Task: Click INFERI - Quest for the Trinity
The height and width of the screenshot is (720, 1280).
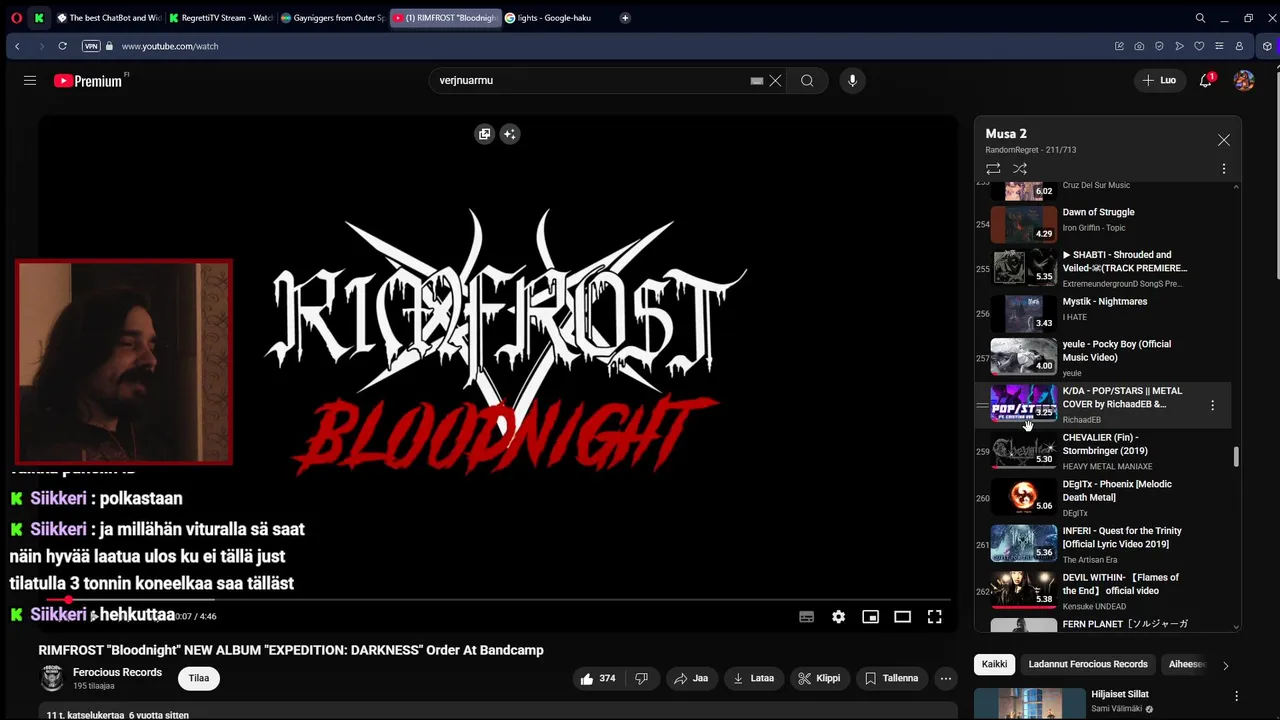Action: coord(1103,545)
